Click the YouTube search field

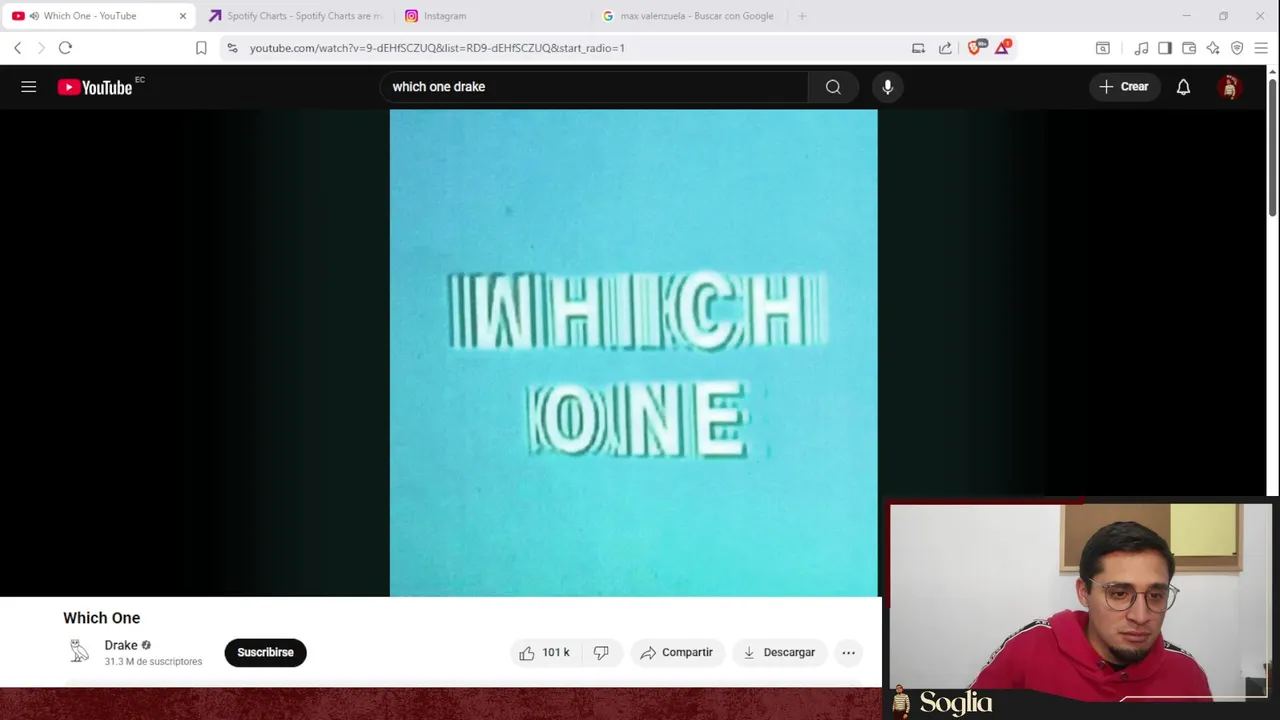coord(594,87)
